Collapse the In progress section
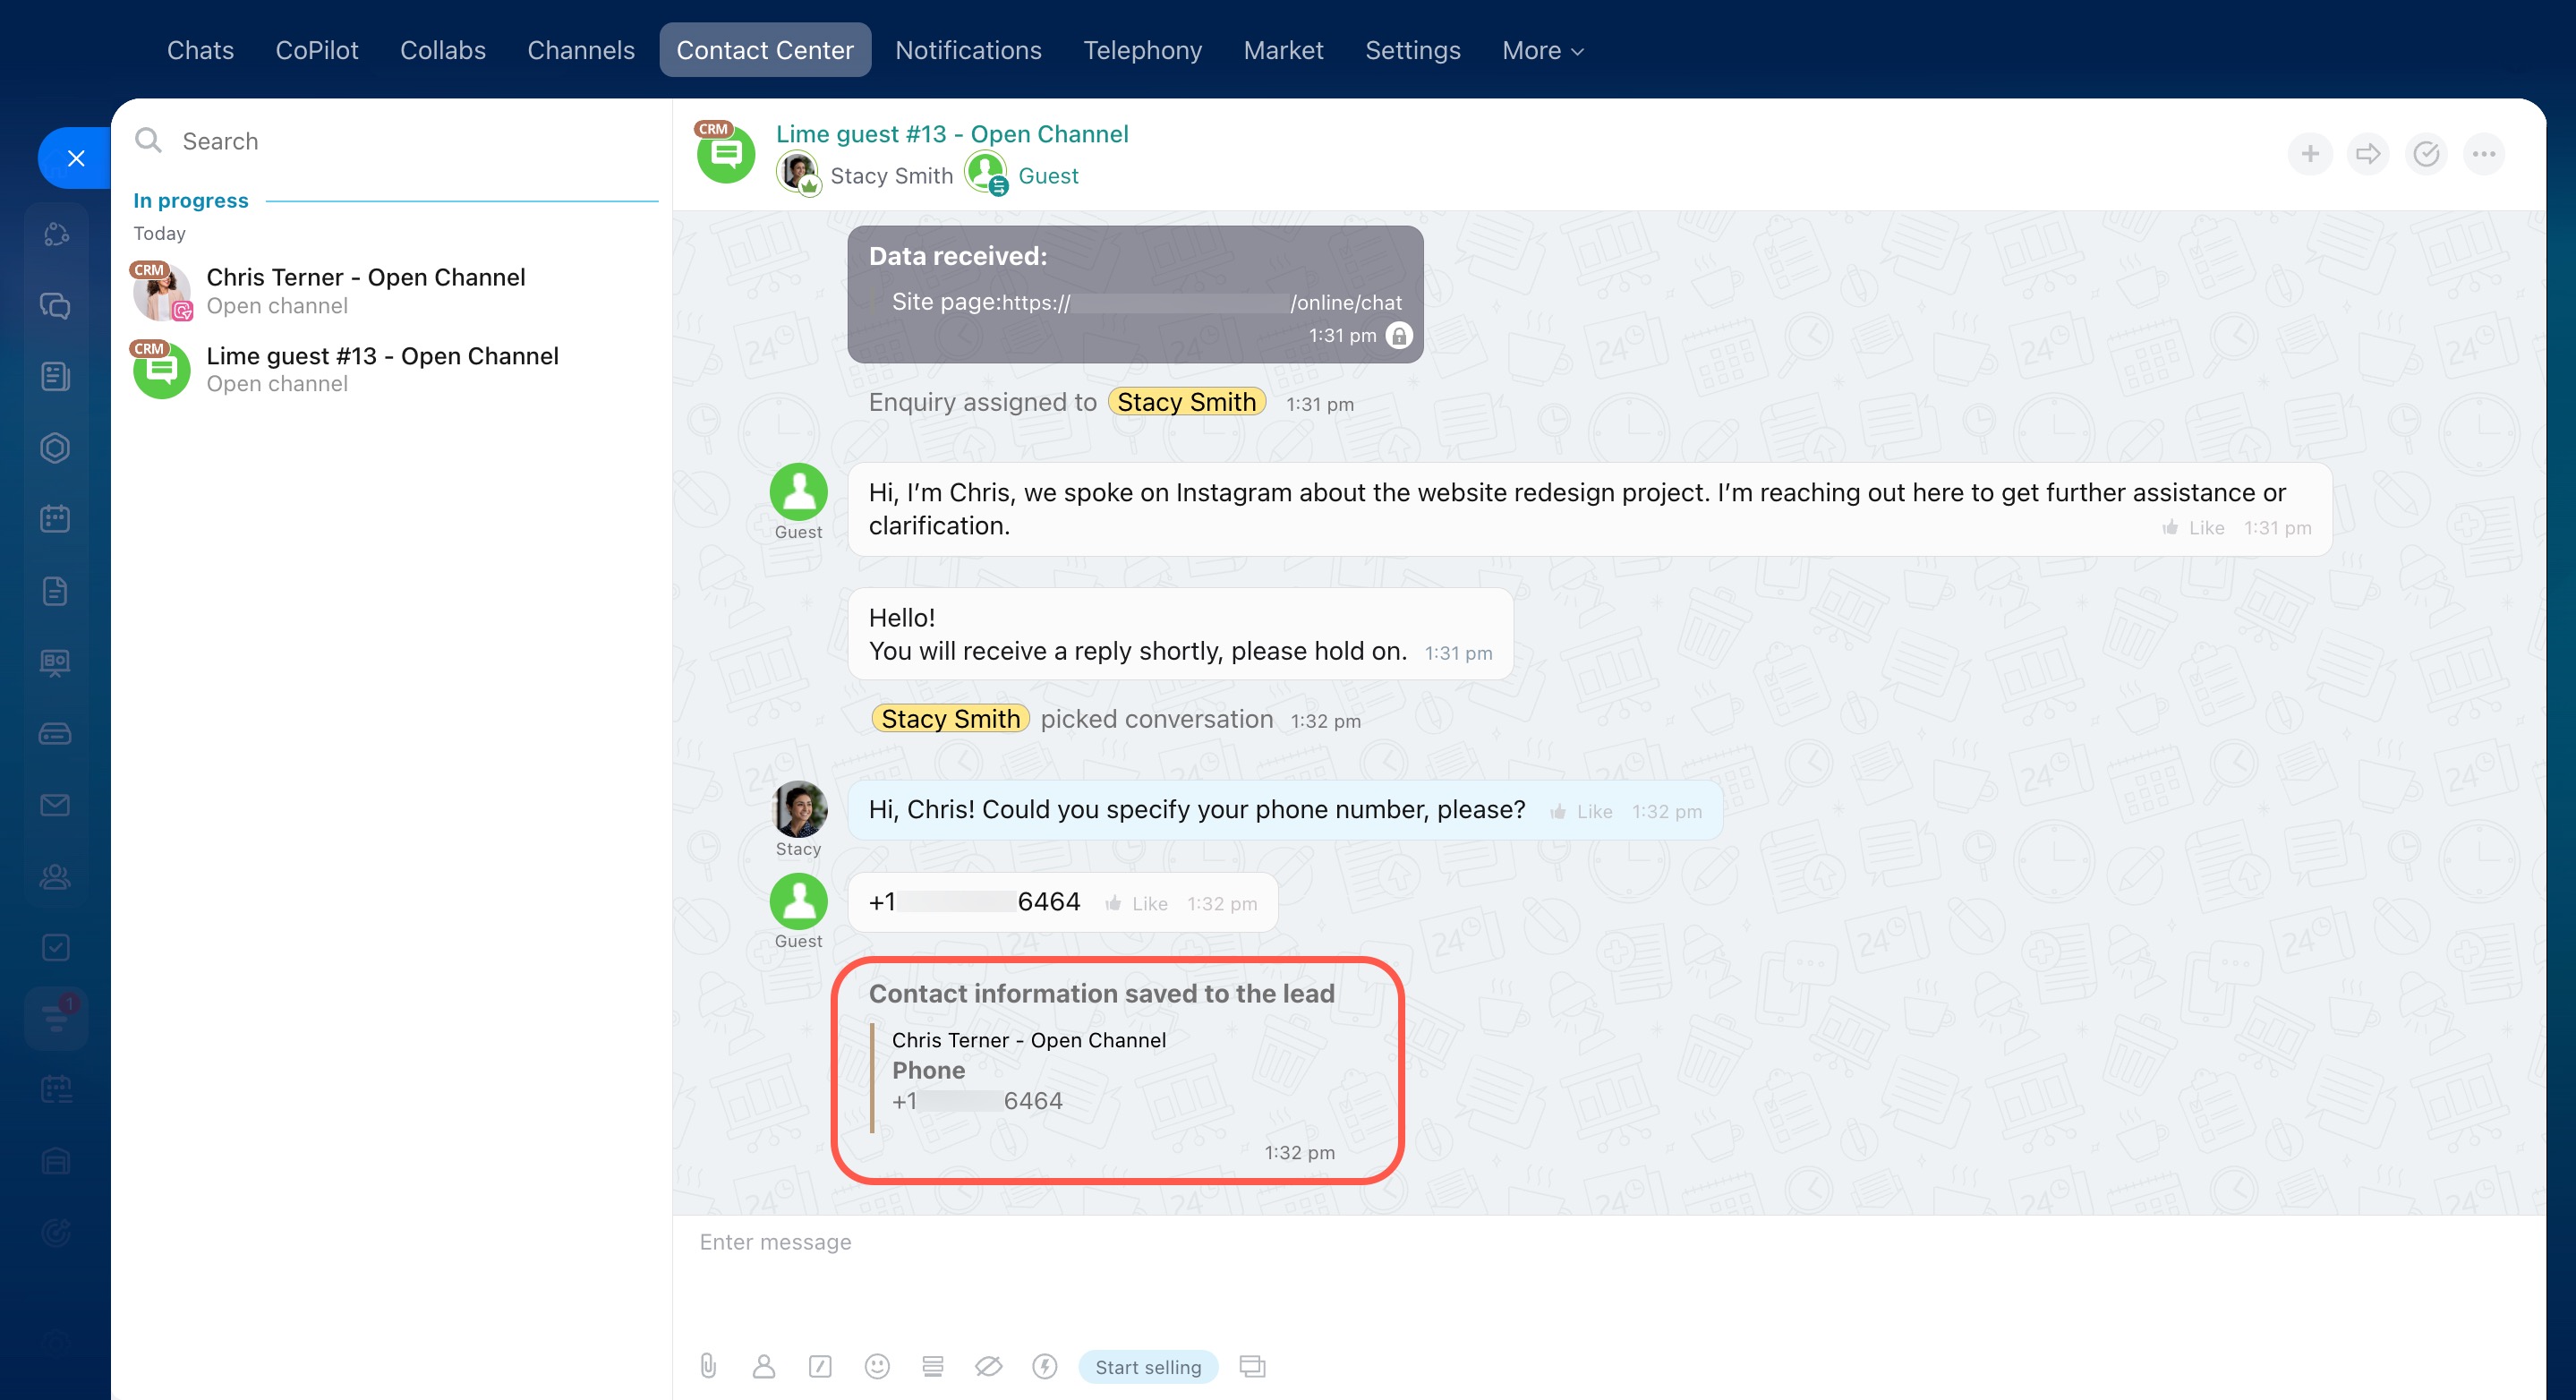Viewport: 2576px width, 1400px height. (190, 200)
